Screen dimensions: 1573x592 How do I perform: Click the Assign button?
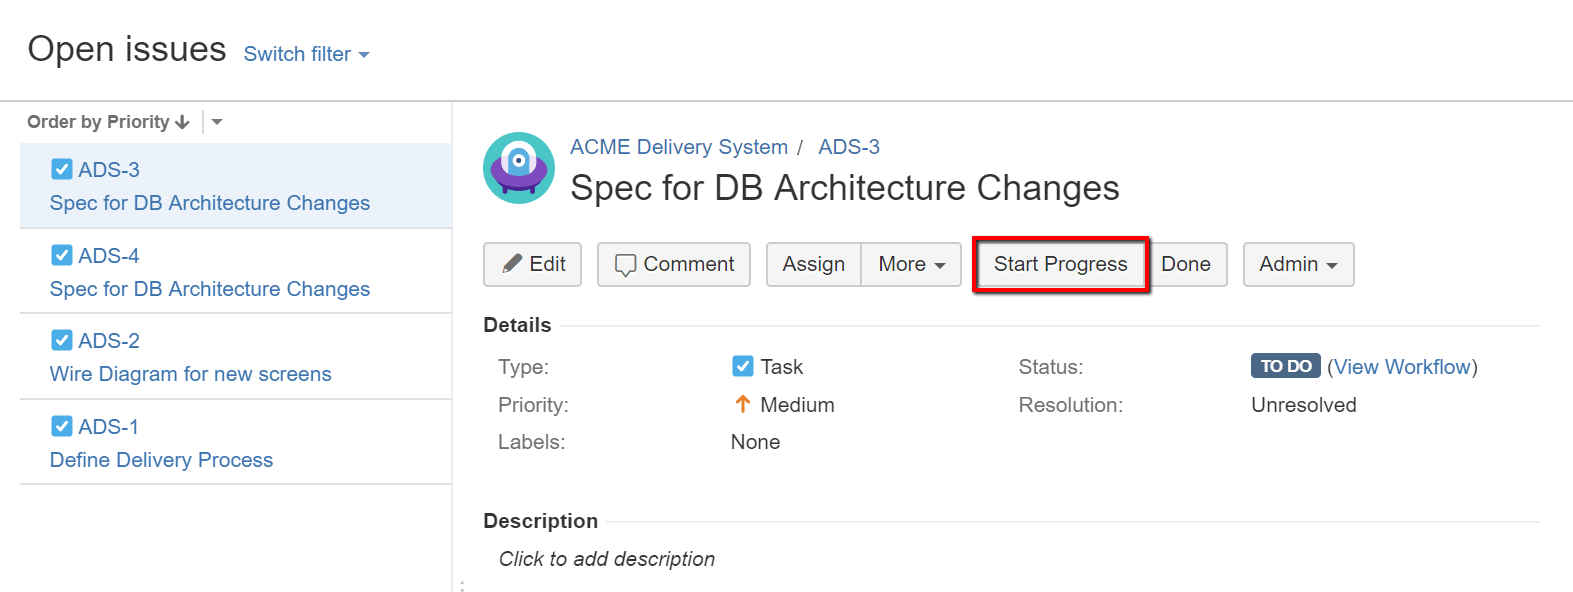(x=814, y=264)
